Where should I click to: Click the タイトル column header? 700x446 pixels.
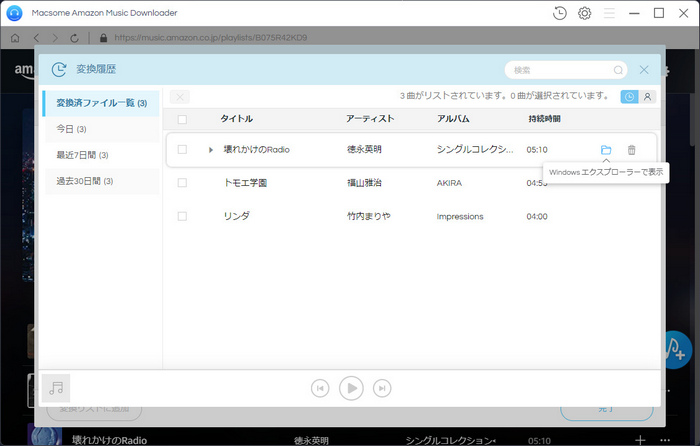pos(237,119)
